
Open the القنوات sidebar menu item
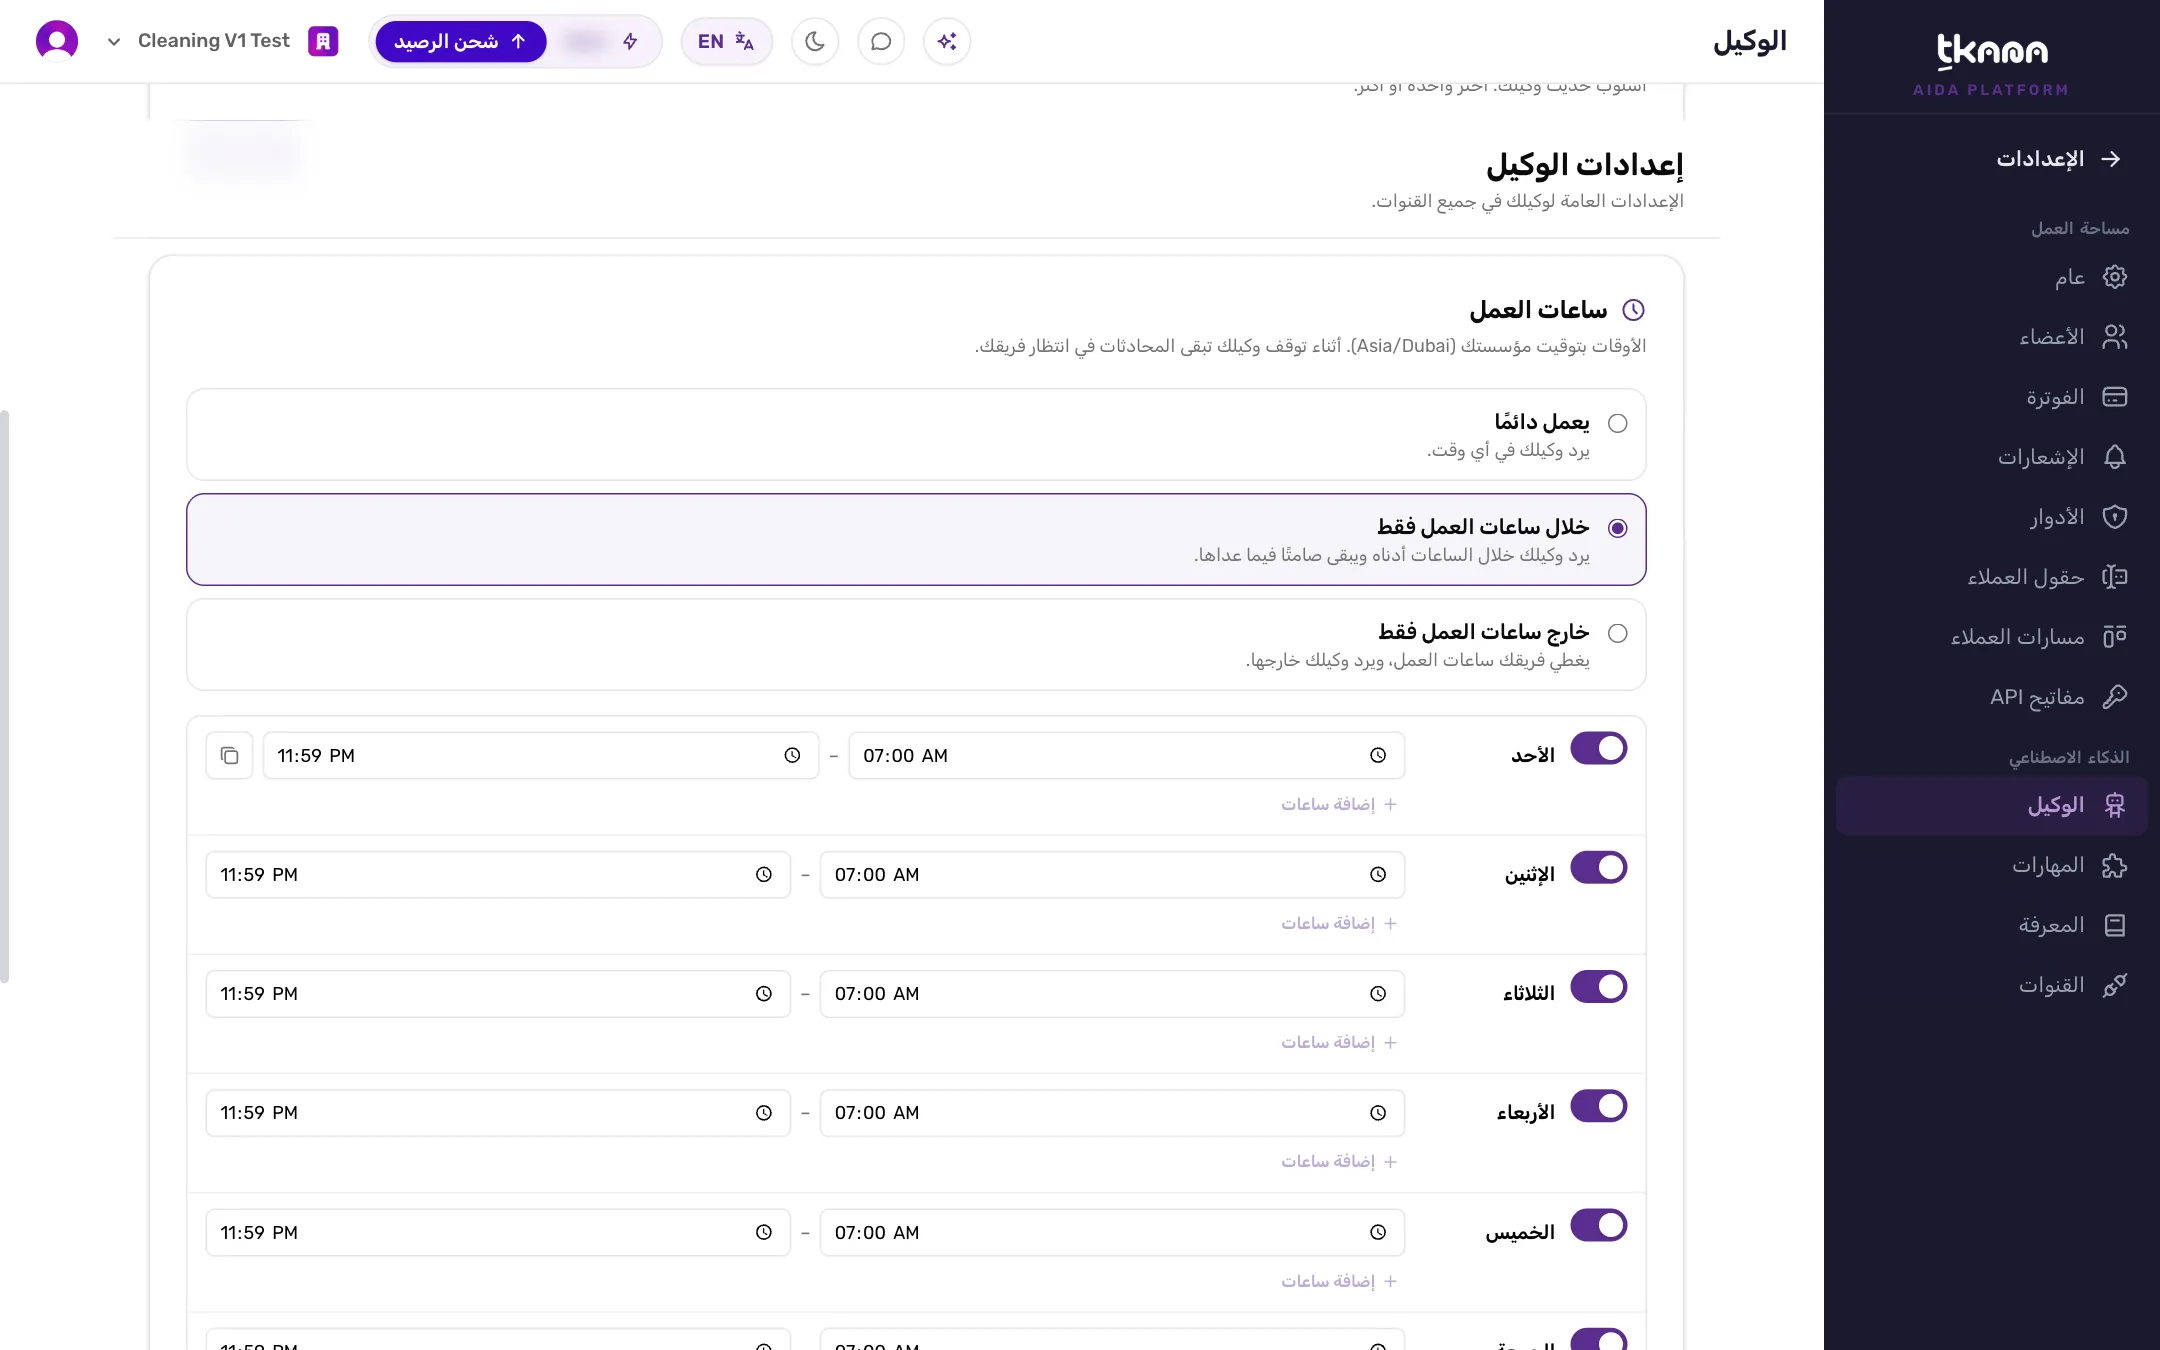[1991, 985]
